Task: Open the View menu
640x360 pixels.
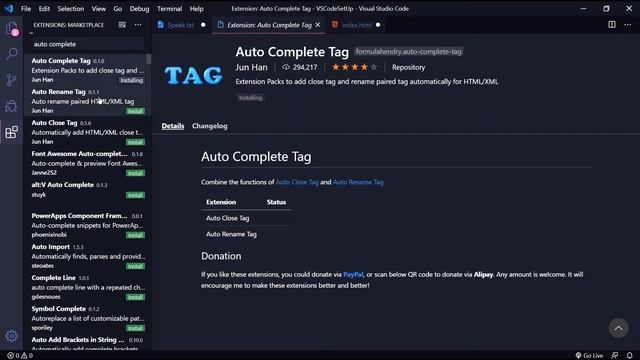Action: (x=98, y=9)
